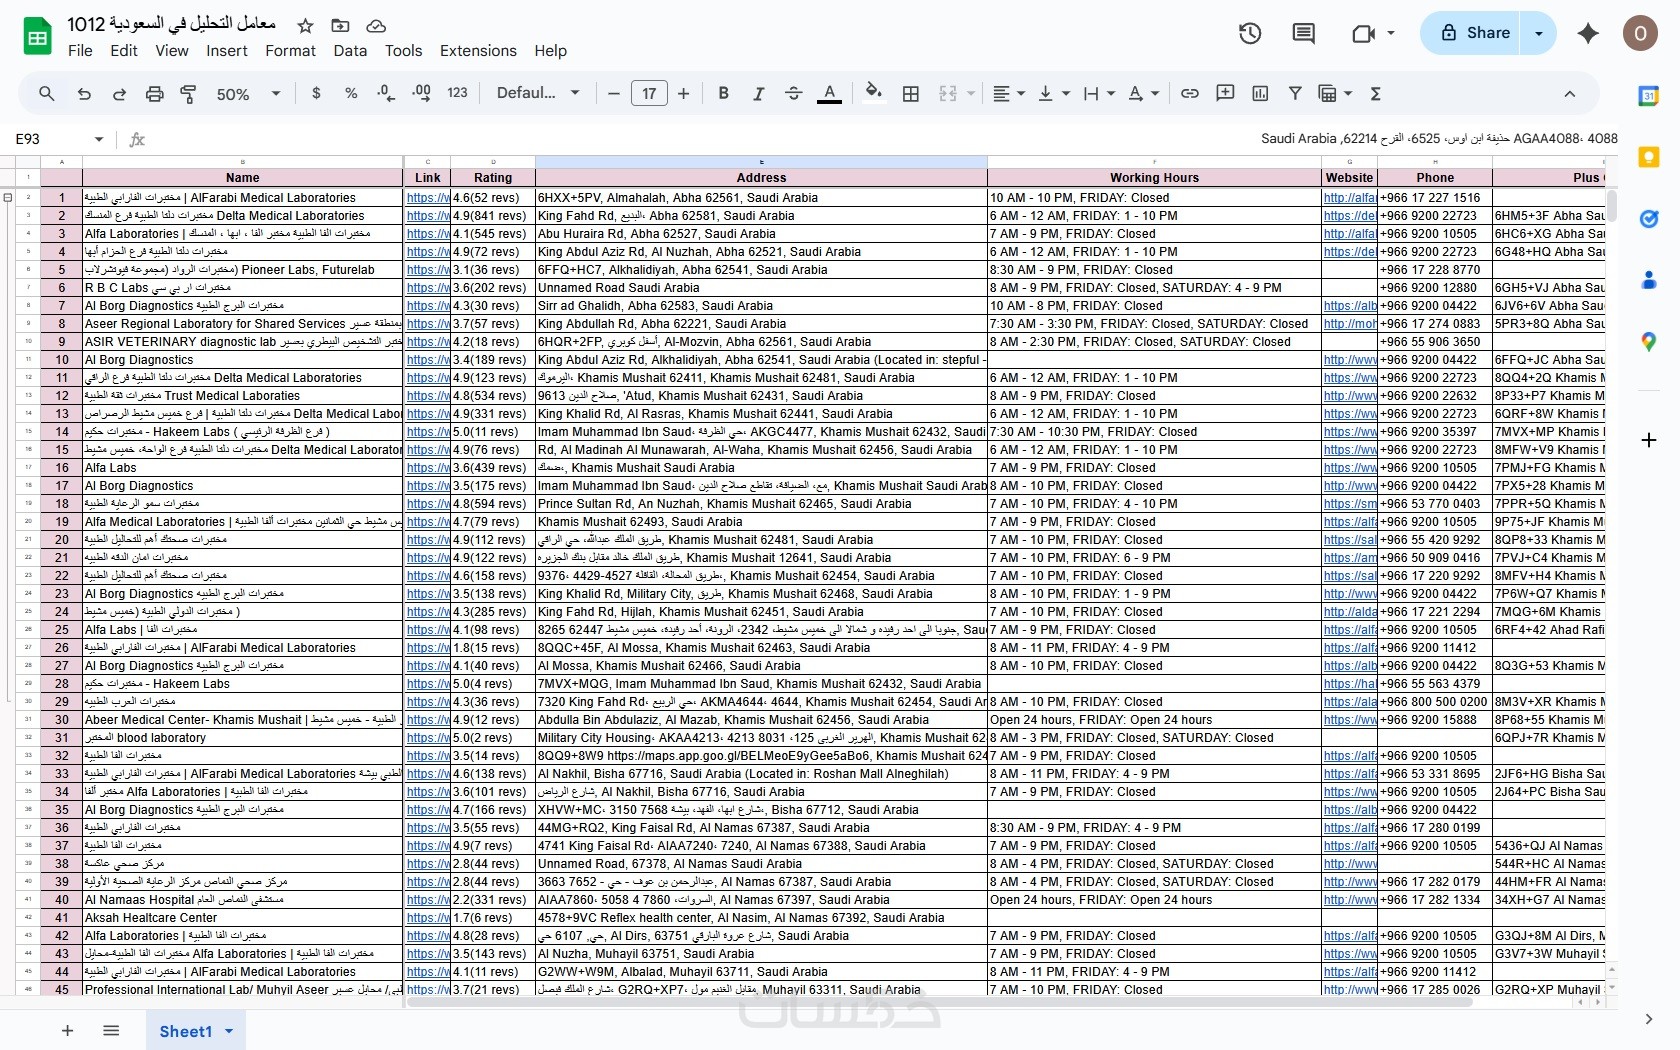This screenshot has width=1680, height=1050.
Task: Open the Data menu
Action: tap(350, 51)
